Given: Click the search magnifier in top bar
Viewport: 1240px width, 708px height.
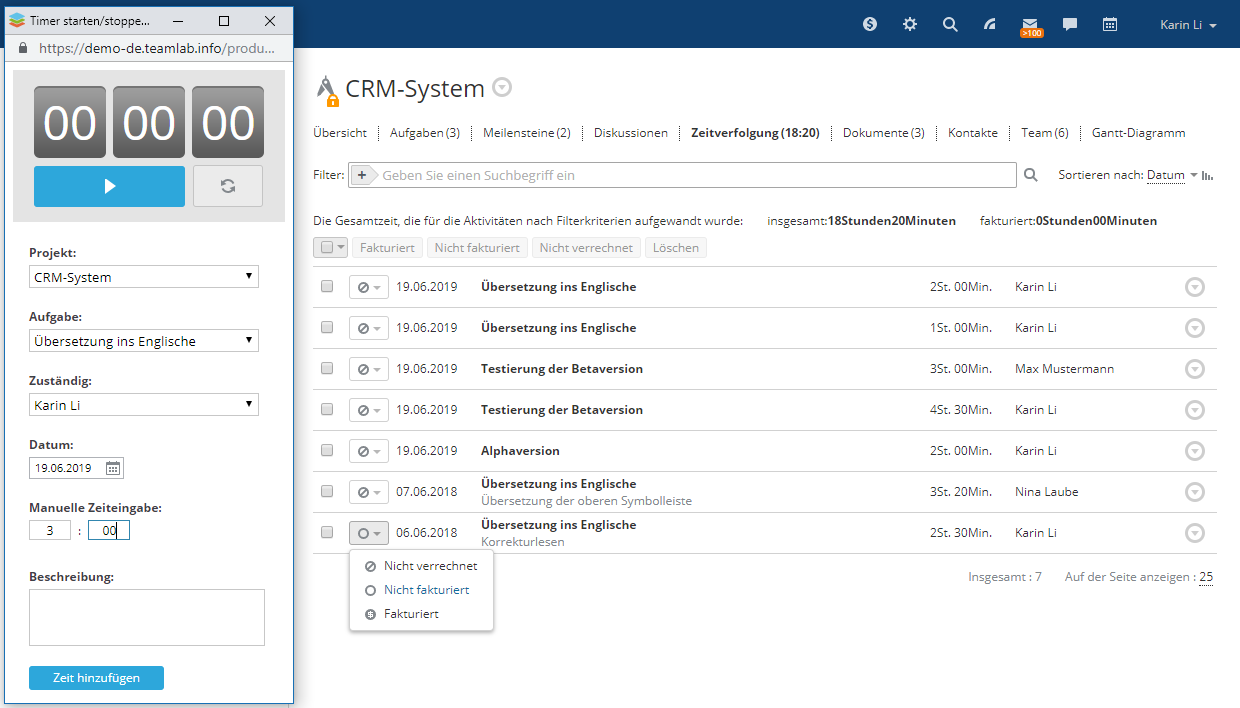Looking at the screenshot, I should pyautogui.click(x=950, y=24).
